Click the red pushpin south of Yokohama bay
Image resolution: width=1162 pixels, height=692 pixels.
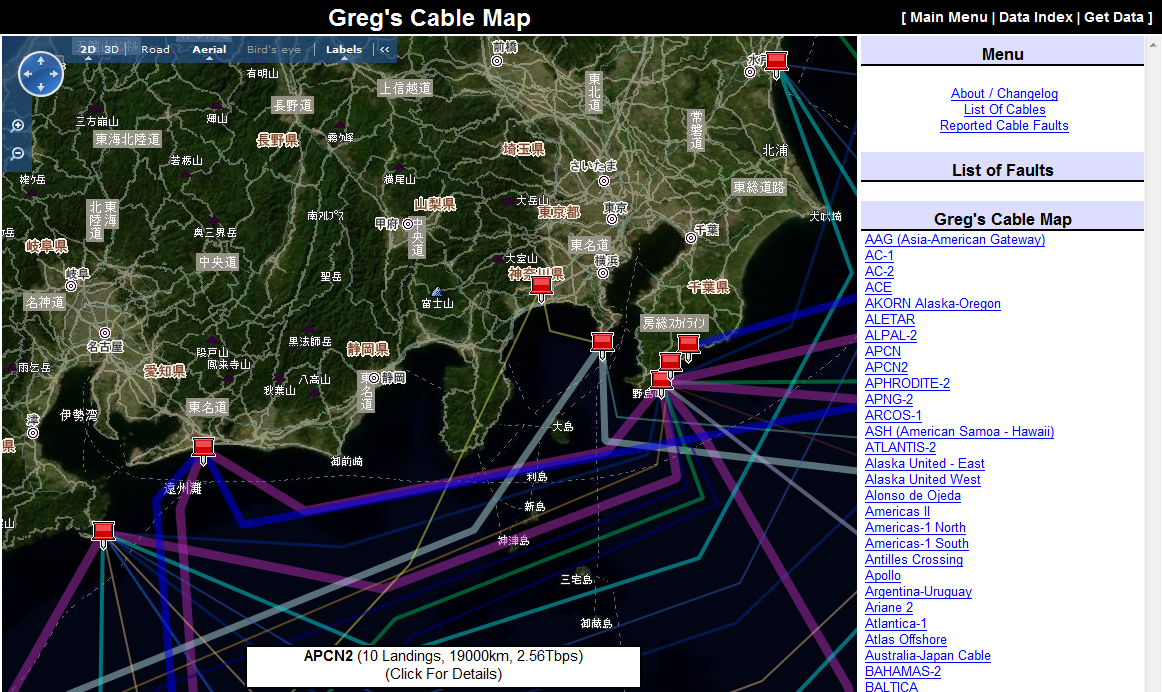602,345
